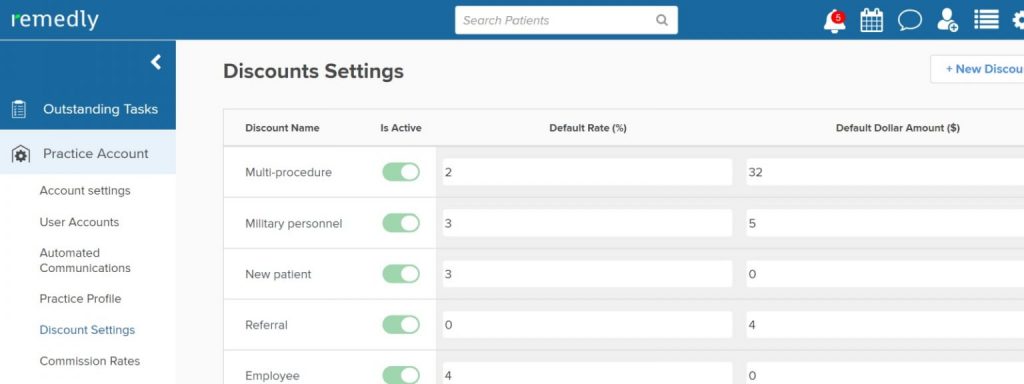Edit Multi-procedure default rate field
This screenshot has width=1024, height=384.
[587, 172]
